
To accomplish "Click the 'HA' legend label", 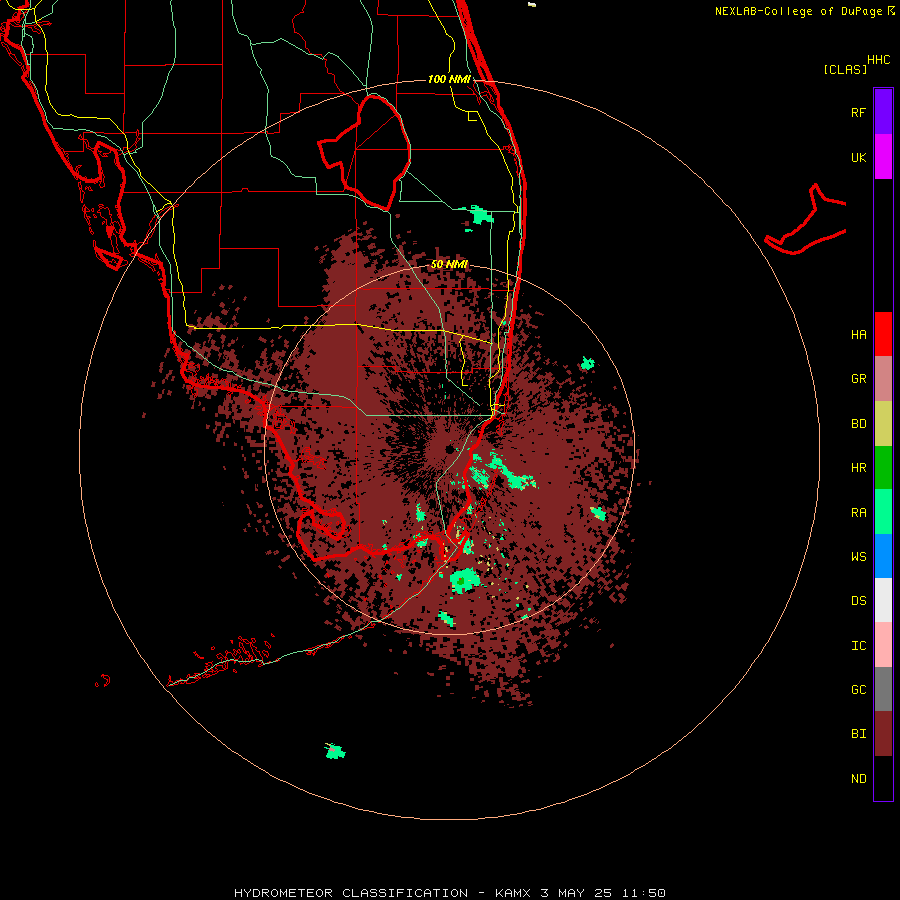I will [x=858, y=335].
